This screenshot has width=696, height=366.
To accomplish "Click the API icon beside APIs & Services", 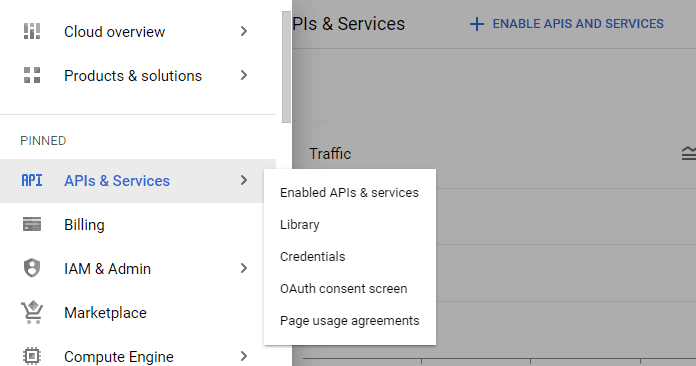I will click(32, 181).
